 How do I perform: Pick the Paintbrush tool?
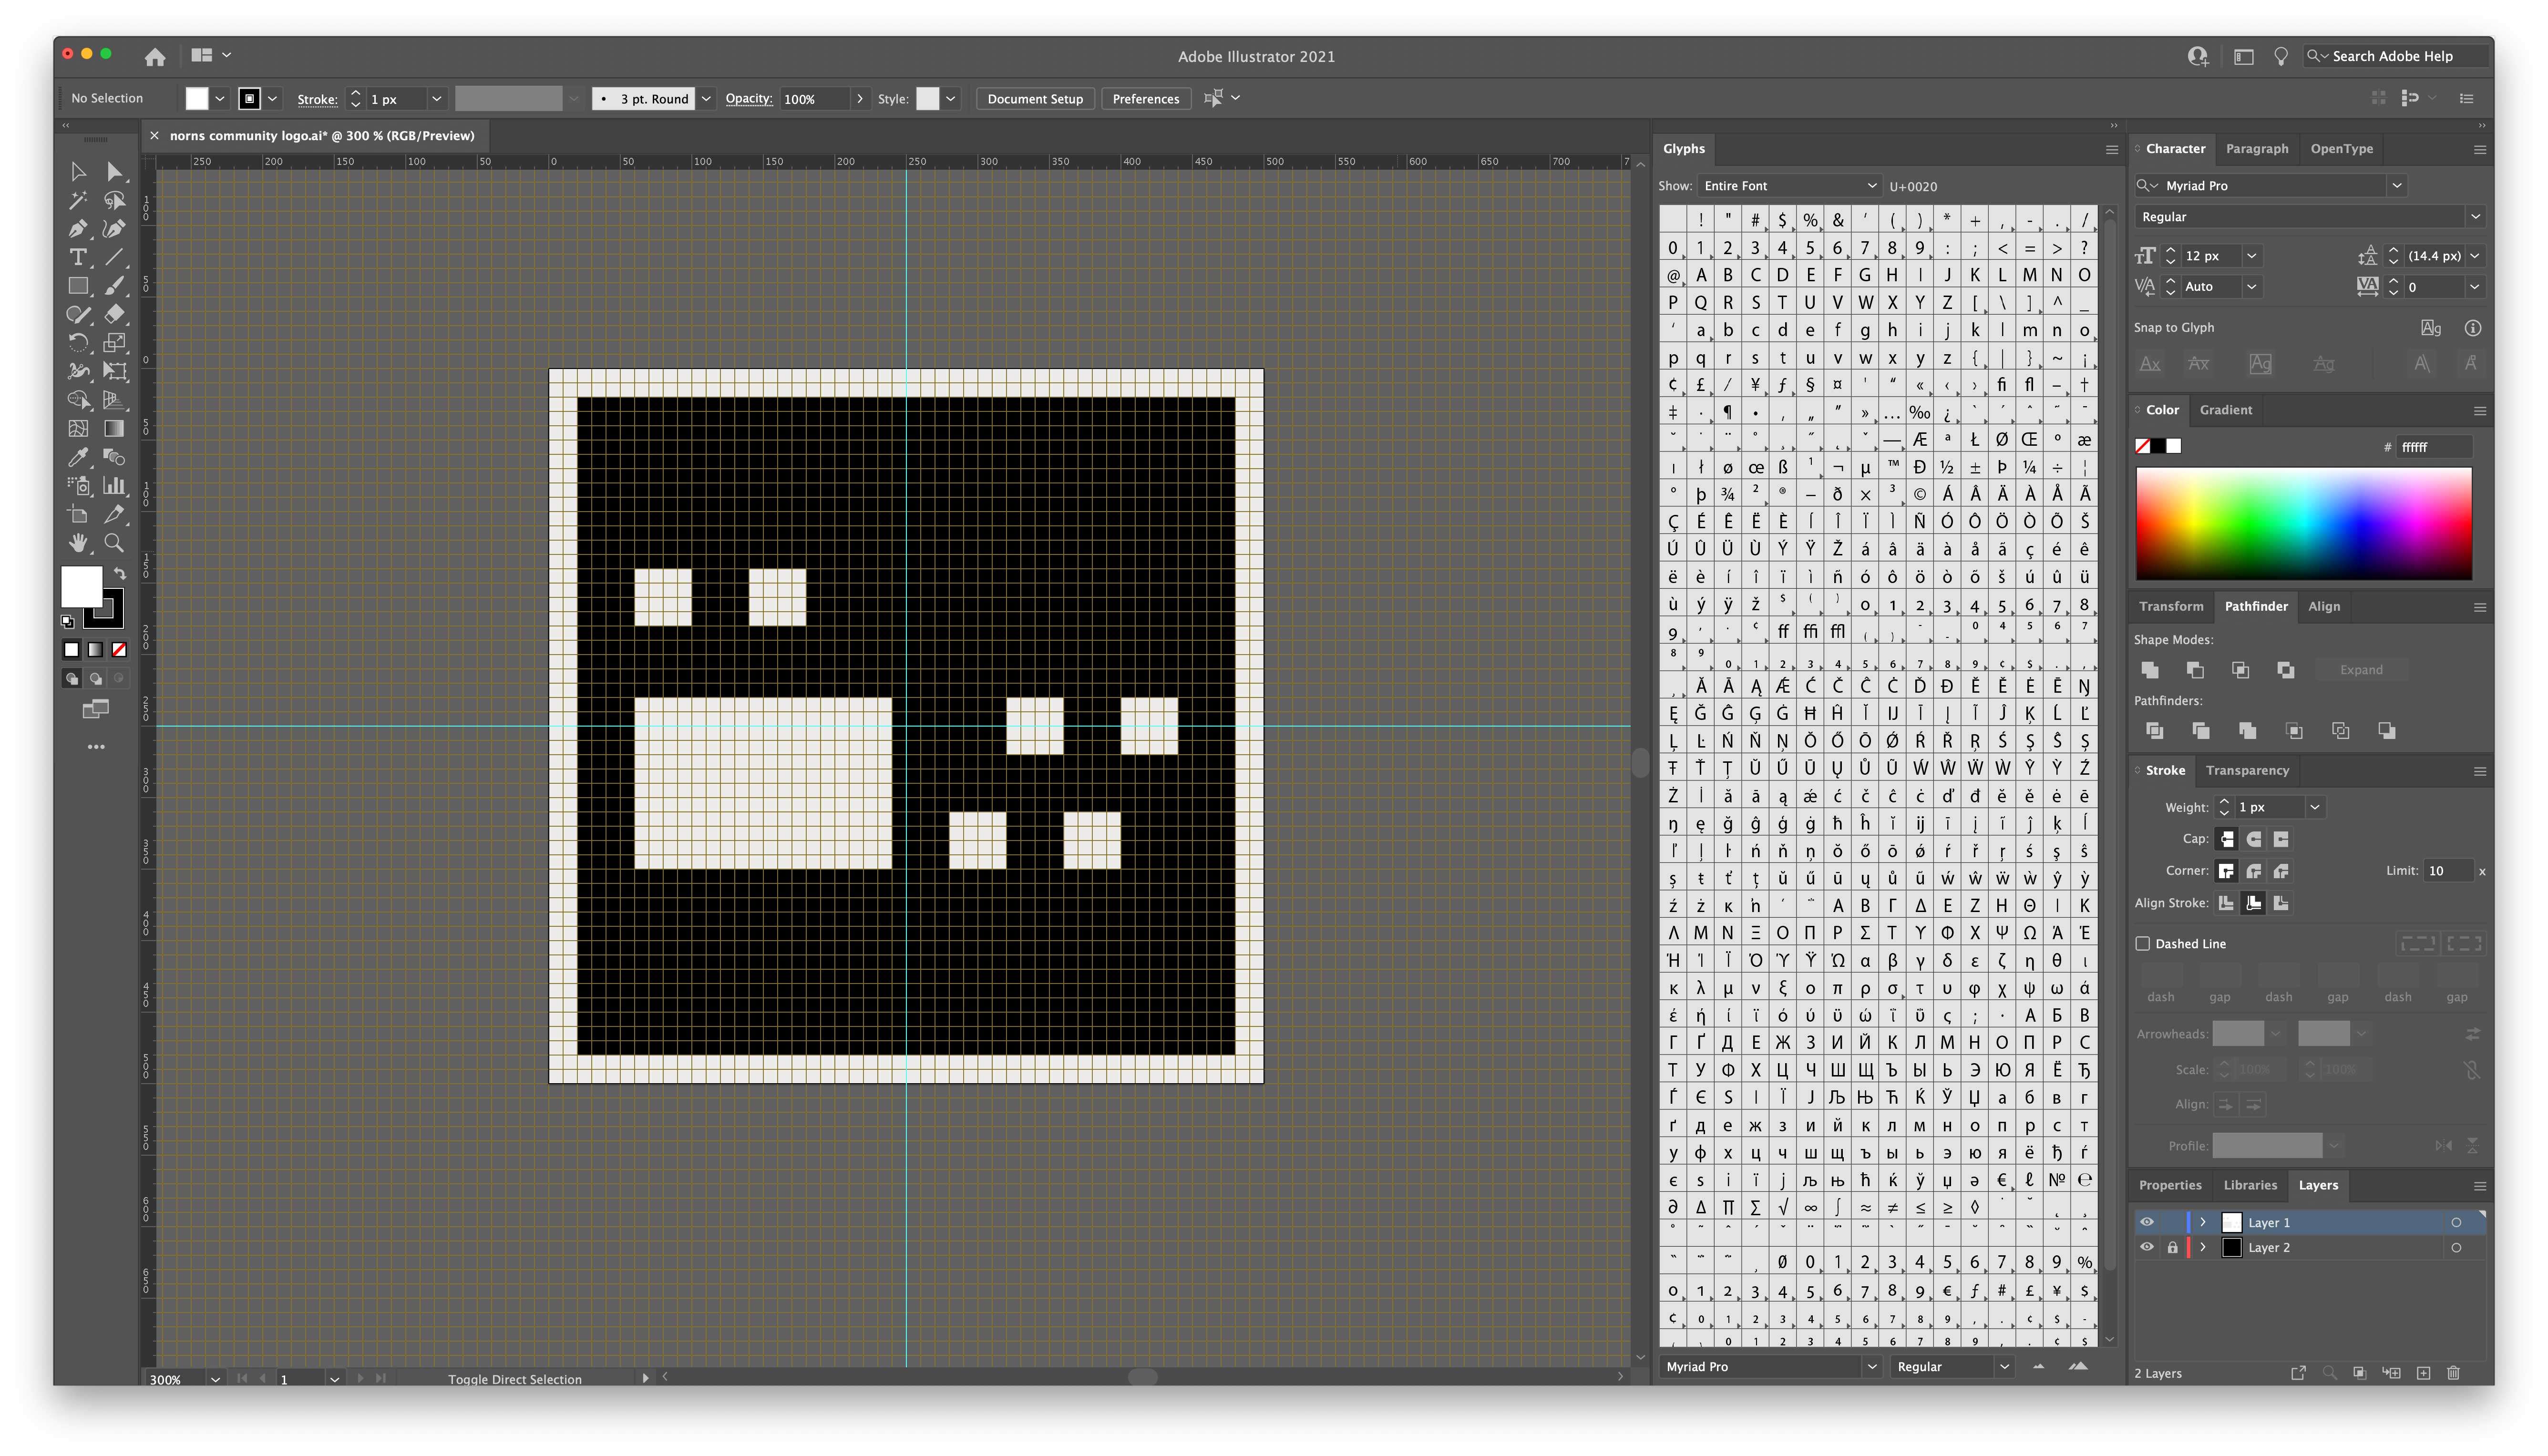pos(115,286)
